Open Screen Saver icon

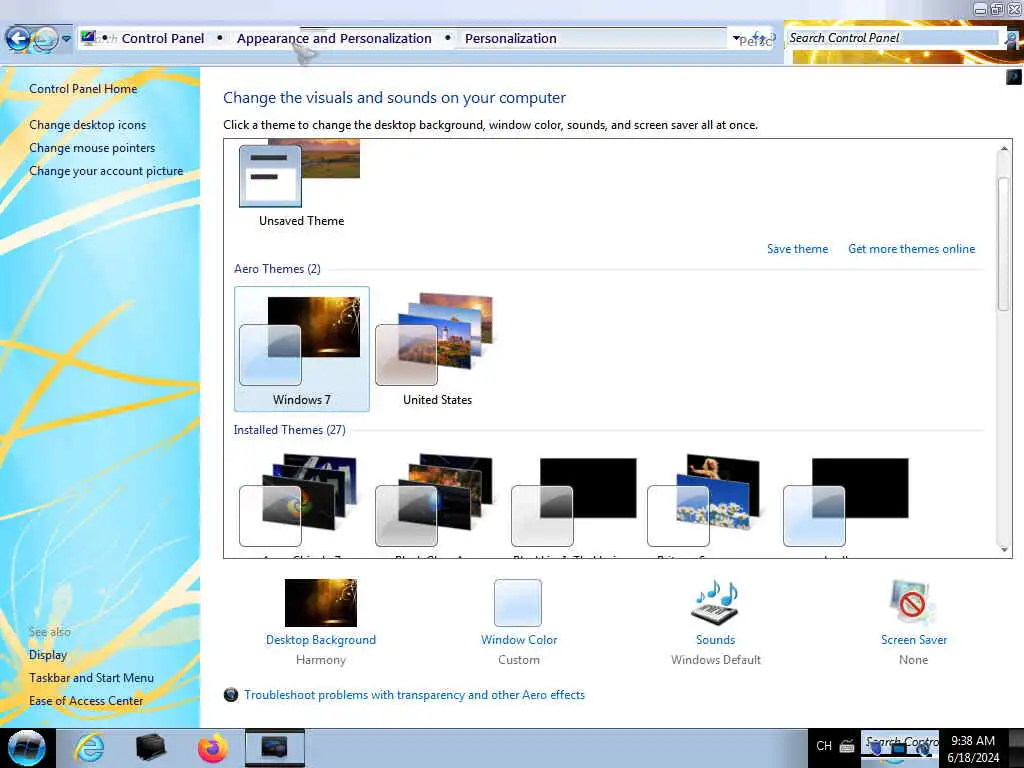pos(912,602)
